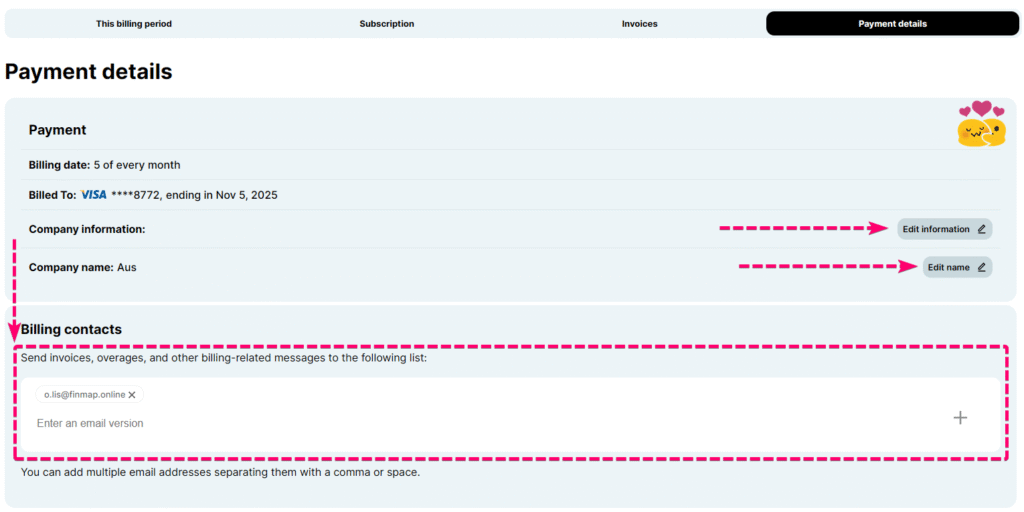The image size is (1024, 512).
Task: Click the plus icon to add email
Action: click(960, 417)
